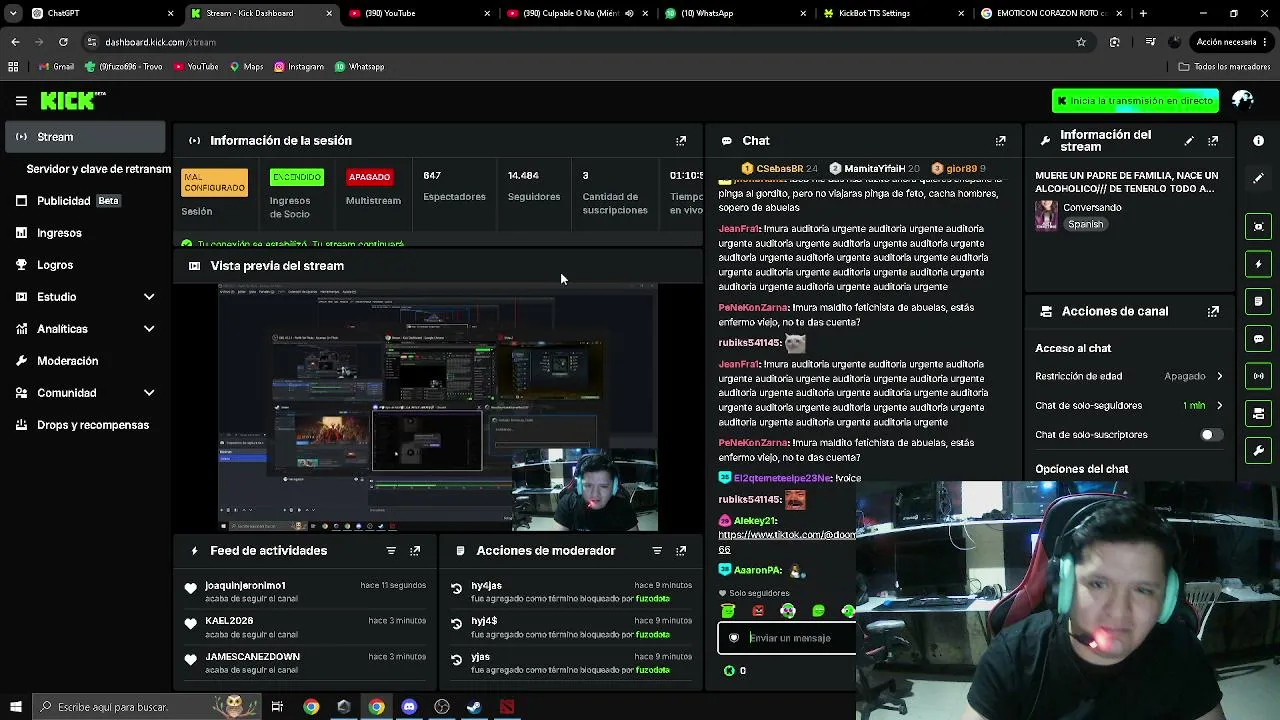
Task: Open Restricción de edad setting chevron
Action: pos(1219,376)
